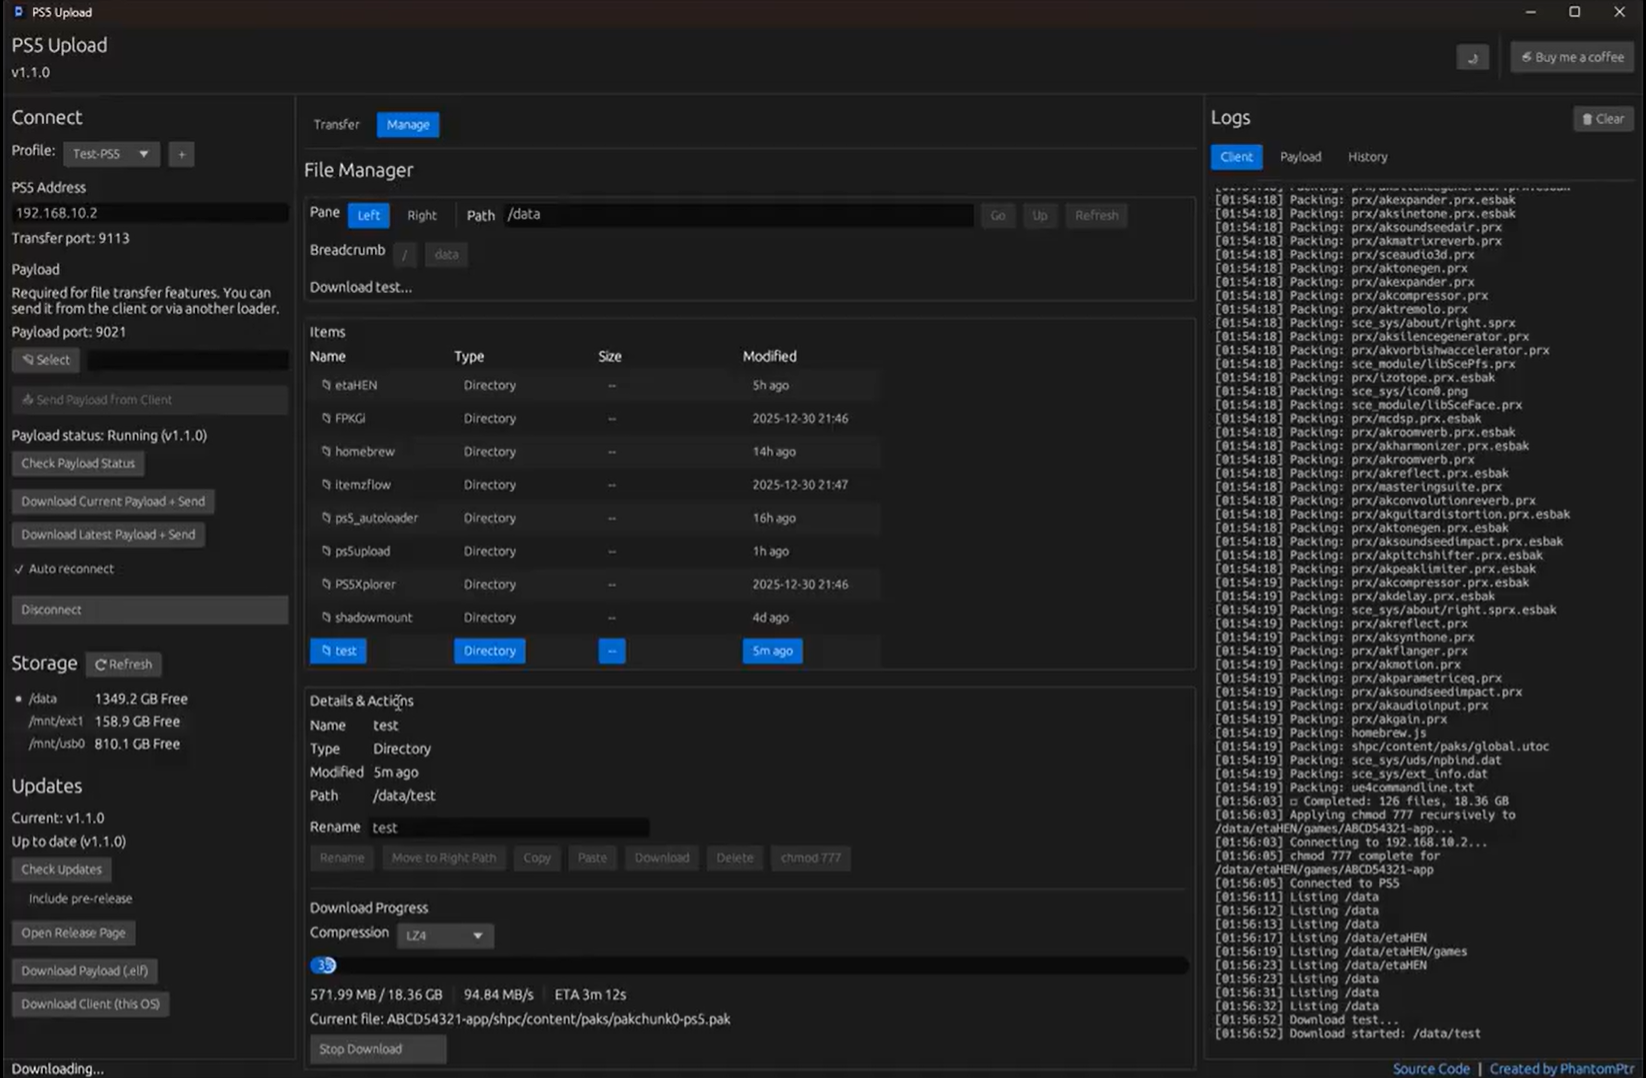The height and width of the screenshot is (1078, 1646).
Task: Select the /data storage radio button
Action: click(x=19, y=699)
